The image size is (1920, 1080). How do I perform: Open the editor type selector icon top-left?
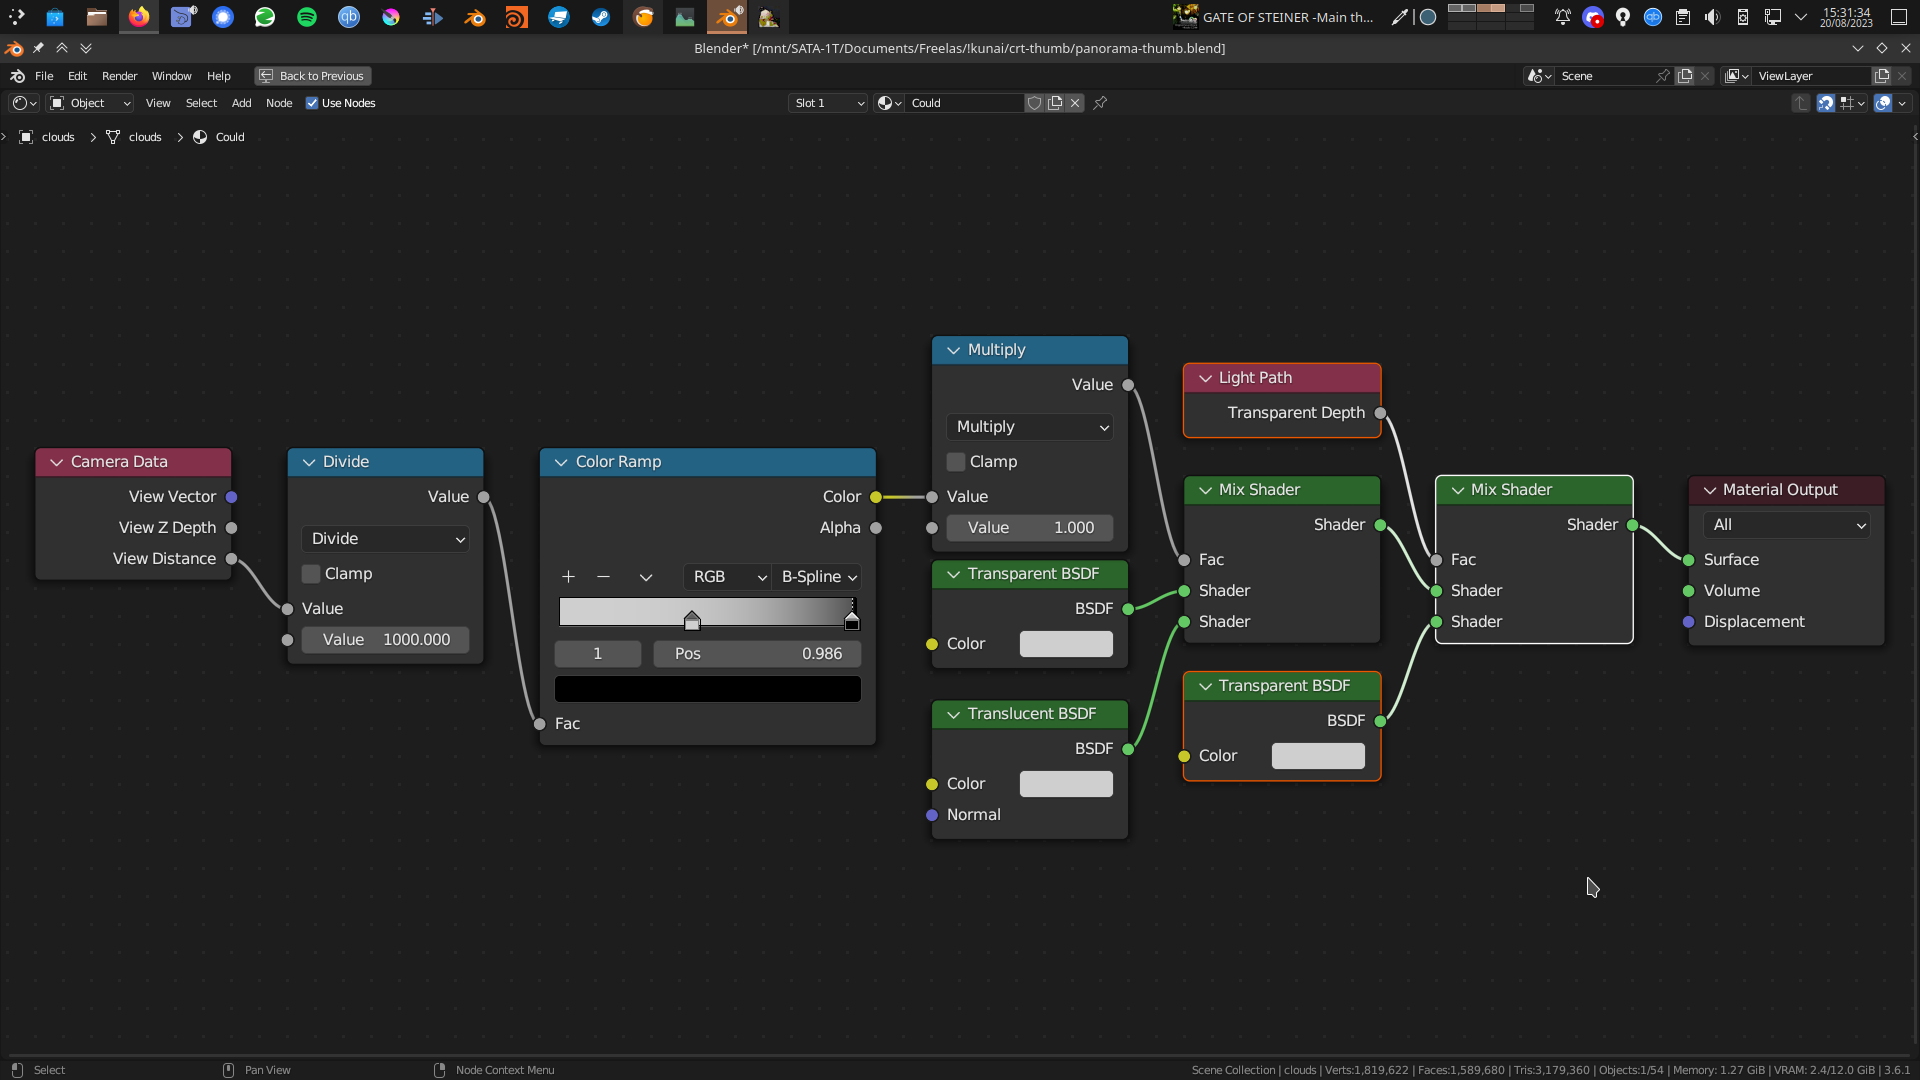pos(20,103)
